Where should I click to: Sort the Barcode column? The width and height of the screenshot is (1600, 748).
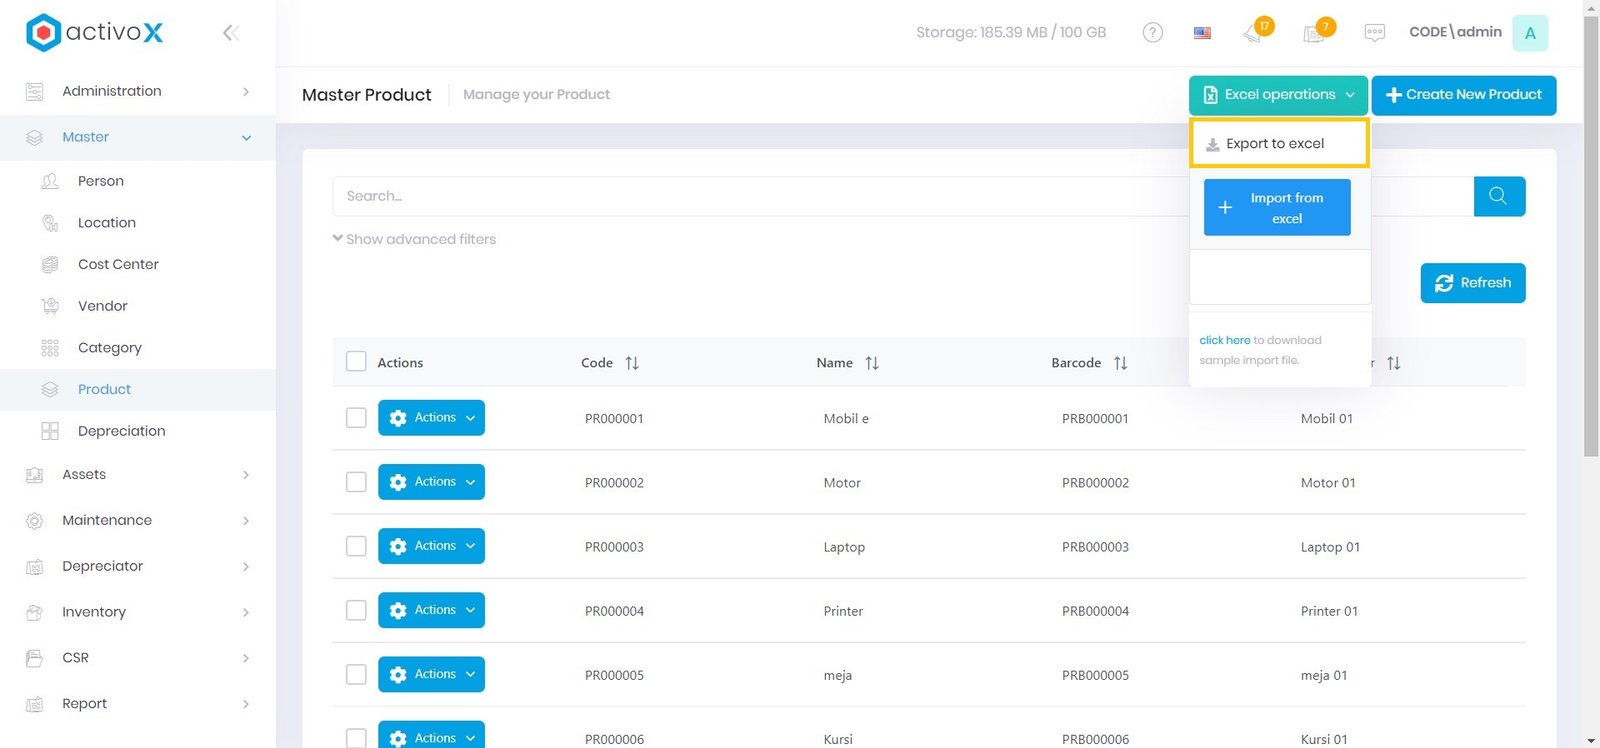[x=1120, y=363]
